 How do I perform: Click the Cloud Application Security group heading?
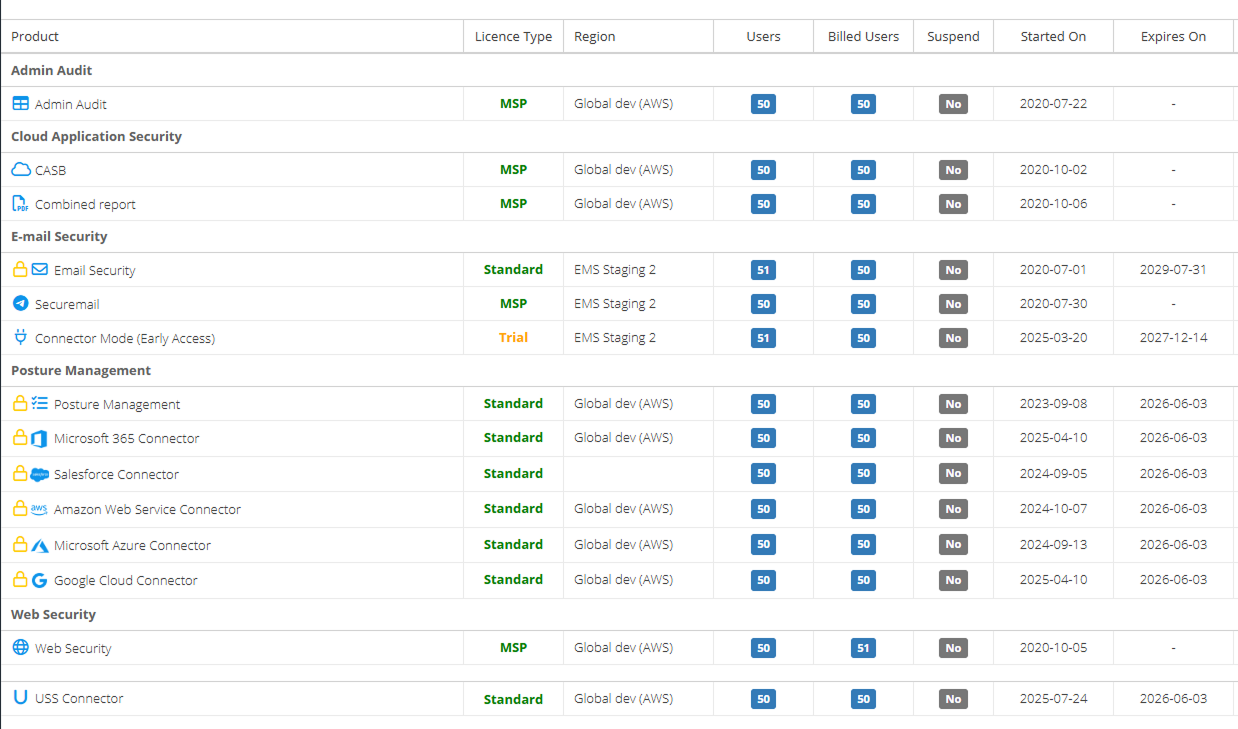click(x=96, y=136)
